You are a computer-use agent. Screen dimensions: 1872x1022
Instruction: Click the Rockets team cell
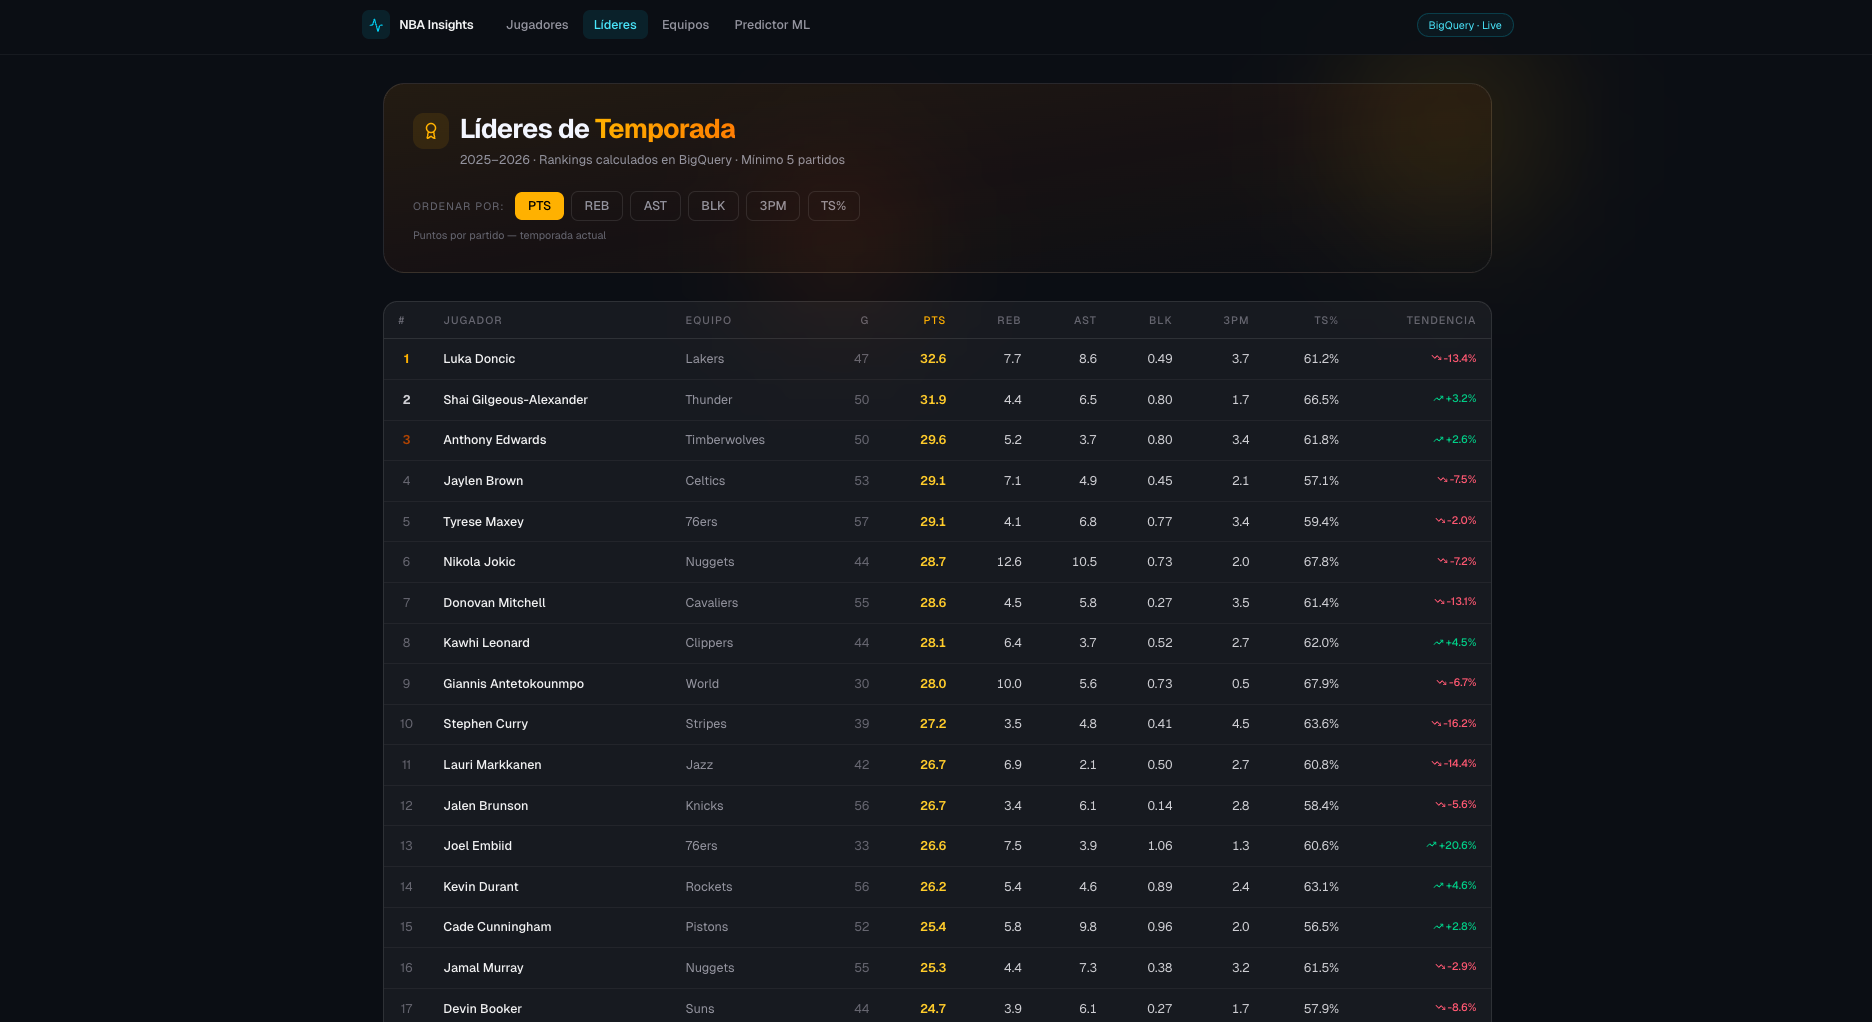(x=708, y=887)
